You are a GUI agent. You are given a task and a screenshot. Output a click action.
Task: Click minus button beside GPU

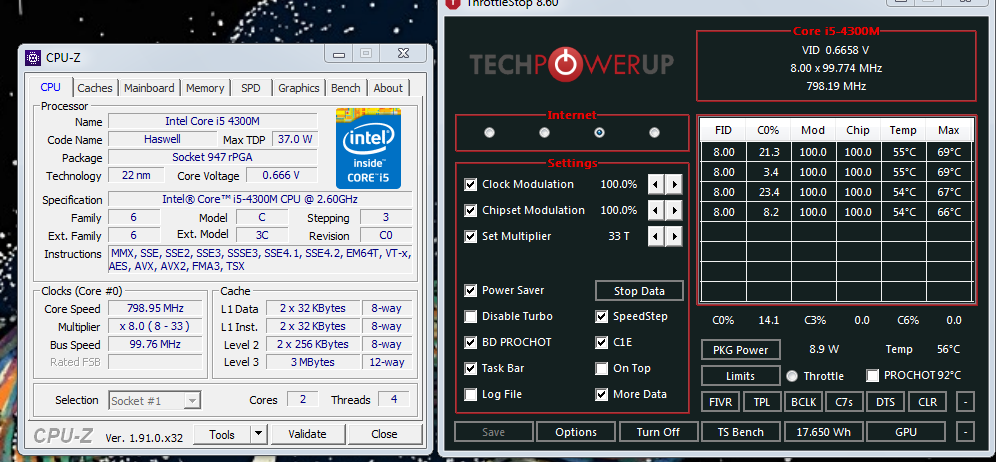tap(965, 432)
